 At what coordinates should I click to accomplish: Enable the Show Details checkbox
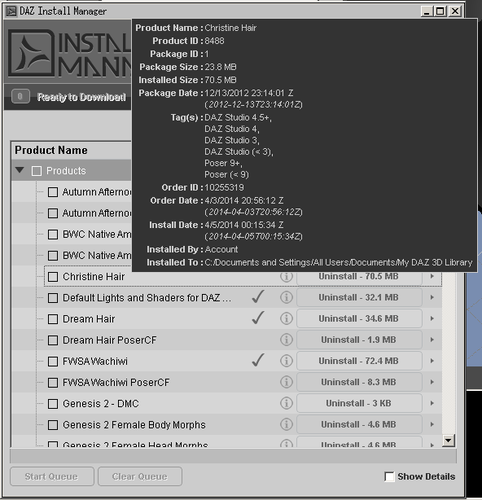click(389, 477)
